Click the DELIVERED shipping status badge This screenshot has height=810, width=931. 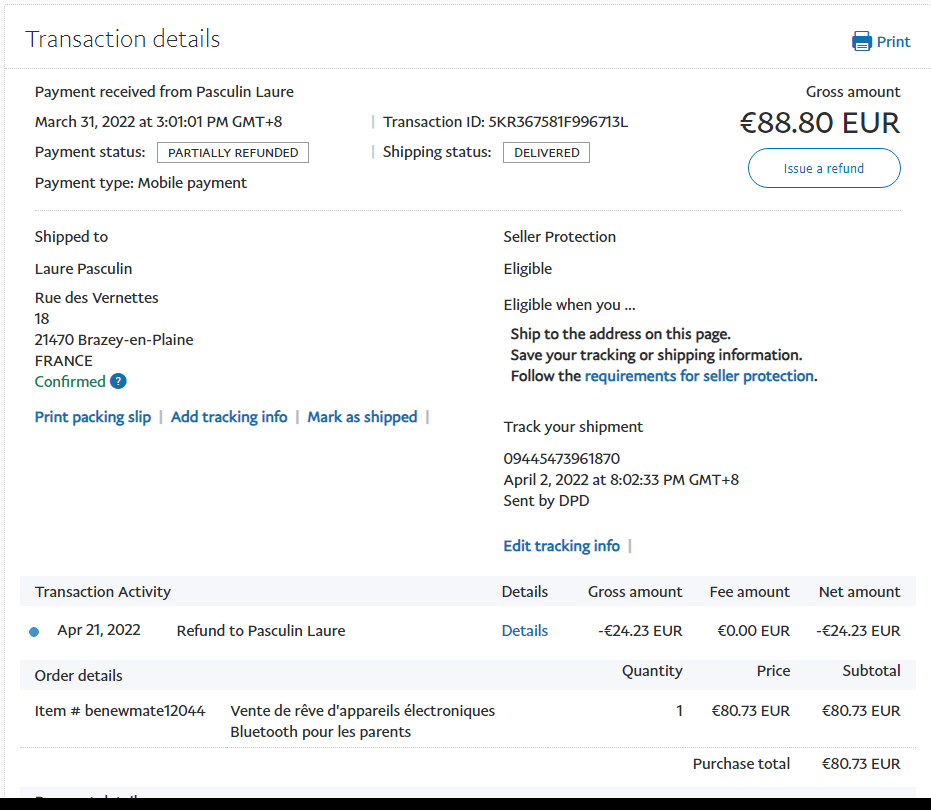(546, 153)
